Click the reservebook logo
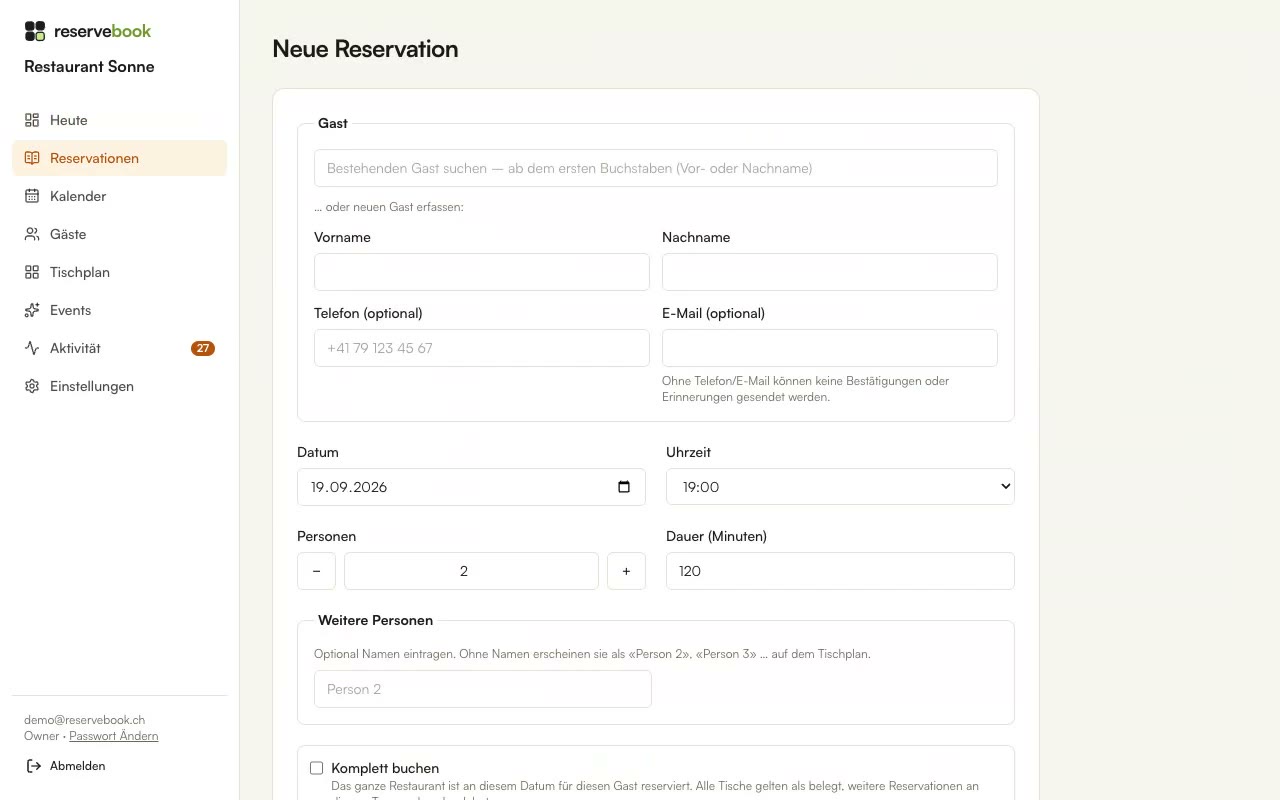Viewport: 1280px width, 800px height. point(88,31)
